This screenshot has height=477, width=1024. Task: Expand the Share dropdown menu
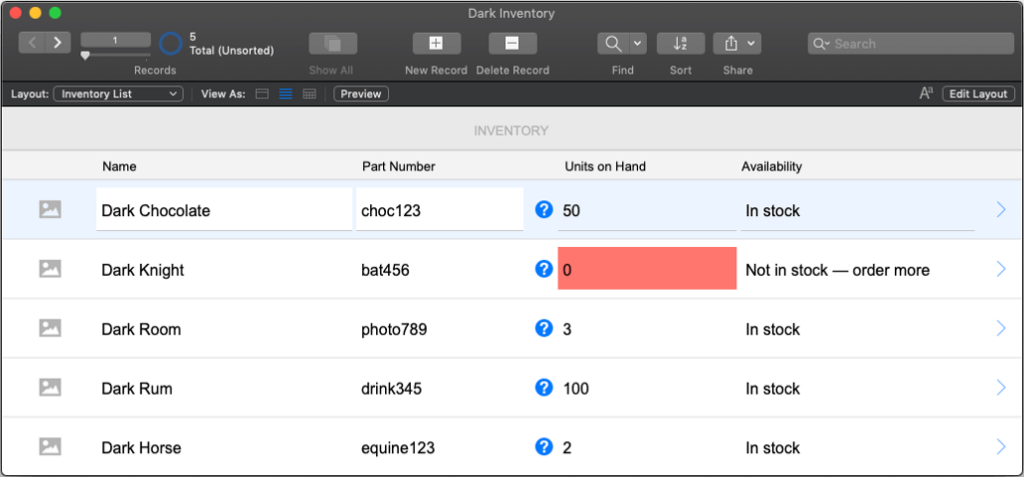pyautogui.click(x=751, y=43)
